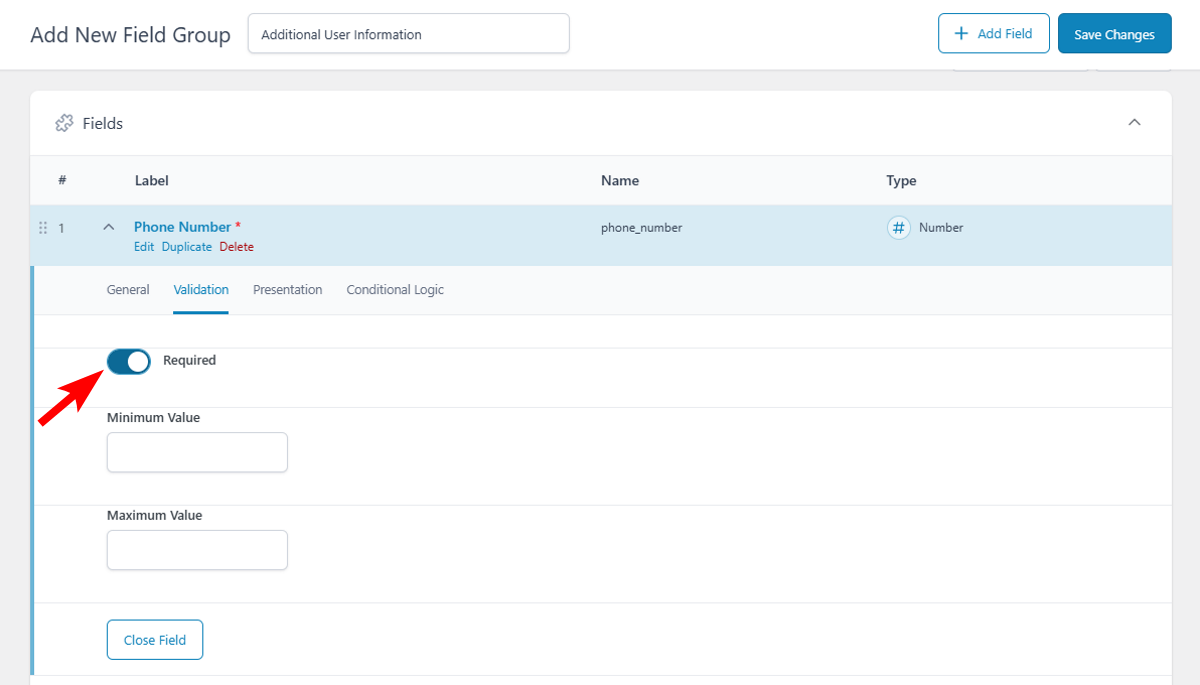Viewport: 1200px width, 685px height.
Task: Click the puzzle piece icon beside Fields
Action: pos(64,123)
